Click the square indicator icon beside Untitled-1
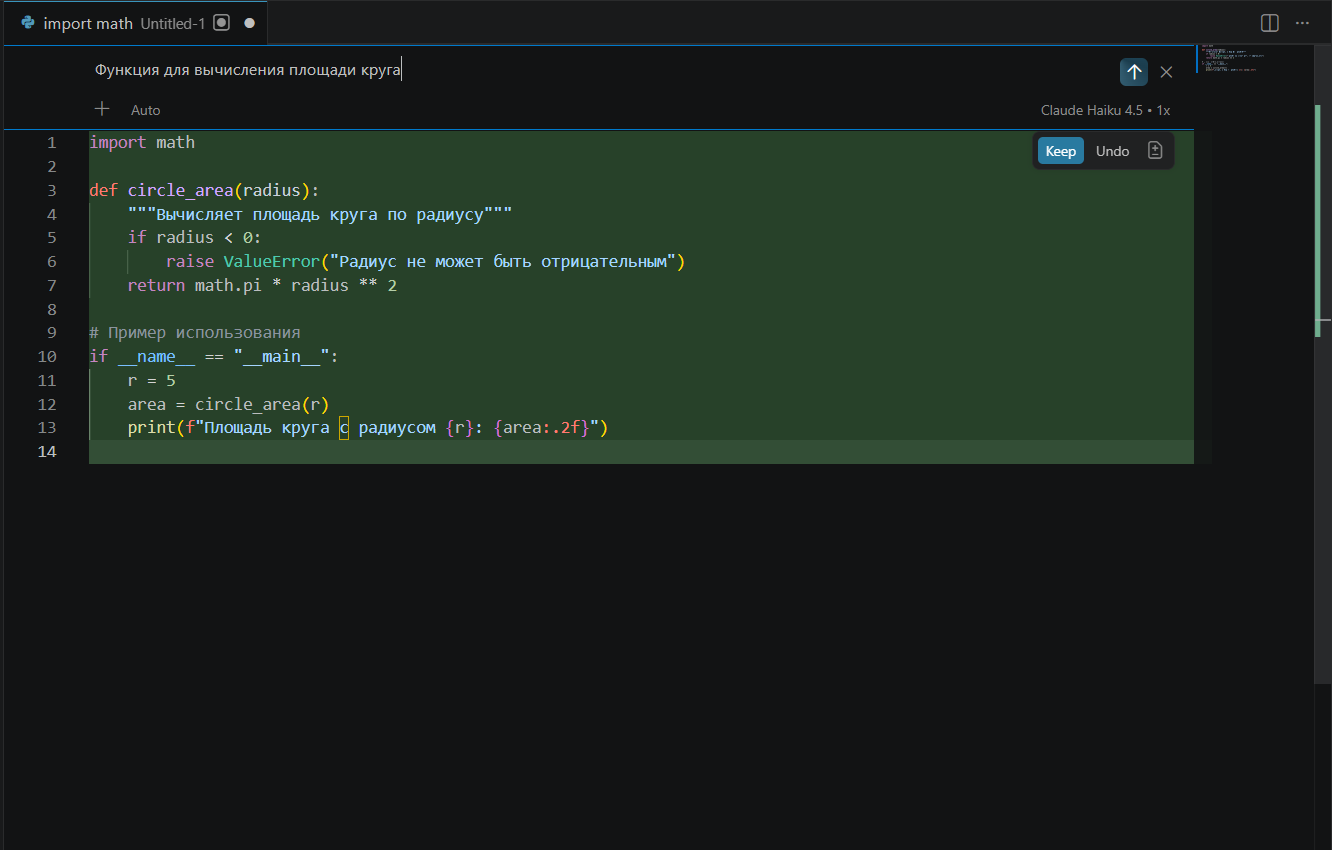The image size is (1332, 850). (222, 22)
